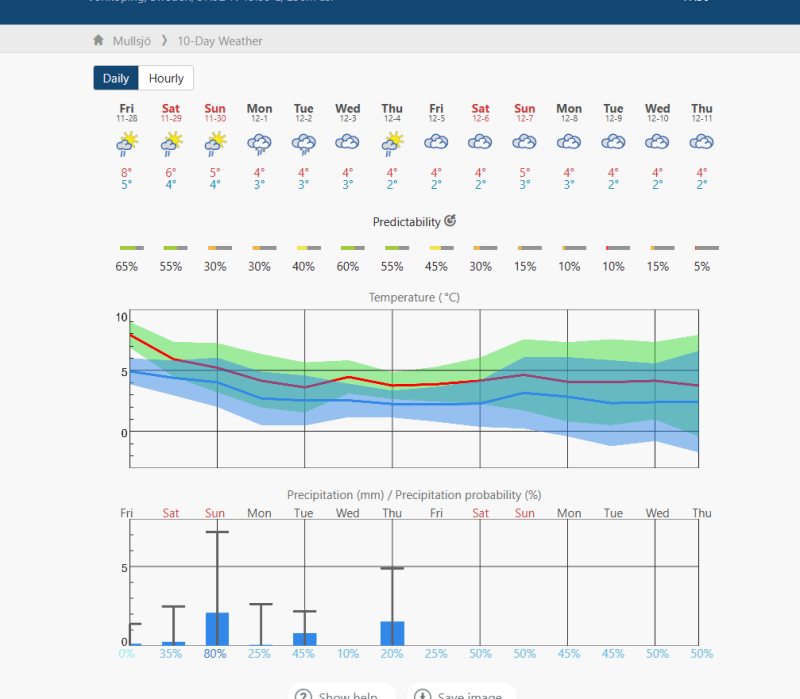Click Mon 12-8 cloudy icon

click(569, 142)
